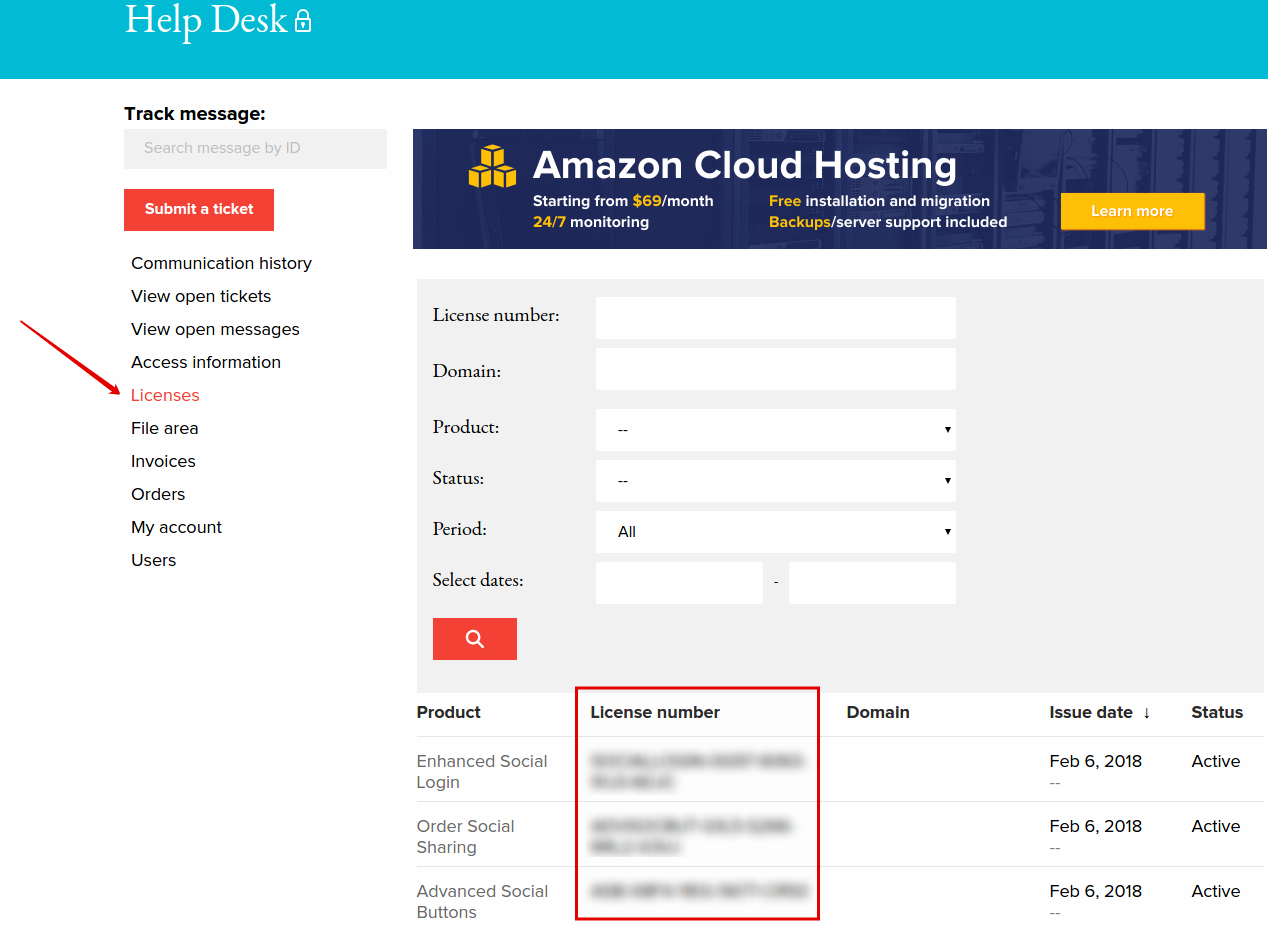
Task: Focus the Search message by ID field
Action: click(255, 148)
